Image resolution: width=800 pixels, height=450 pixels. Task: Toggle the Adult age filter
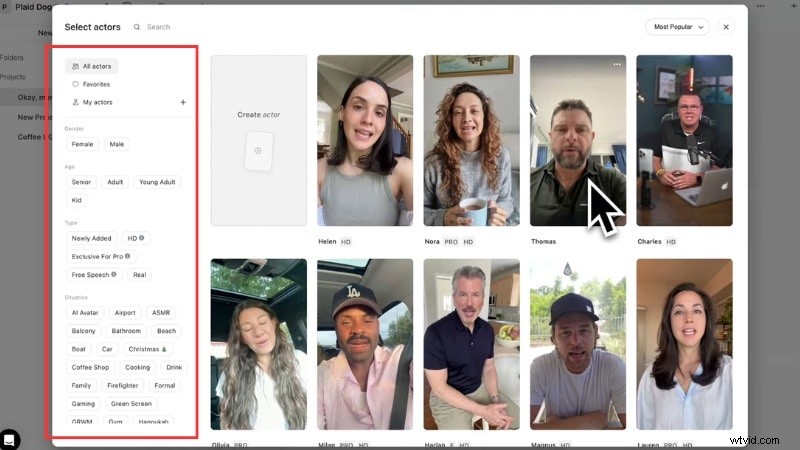tap(115, 182)
